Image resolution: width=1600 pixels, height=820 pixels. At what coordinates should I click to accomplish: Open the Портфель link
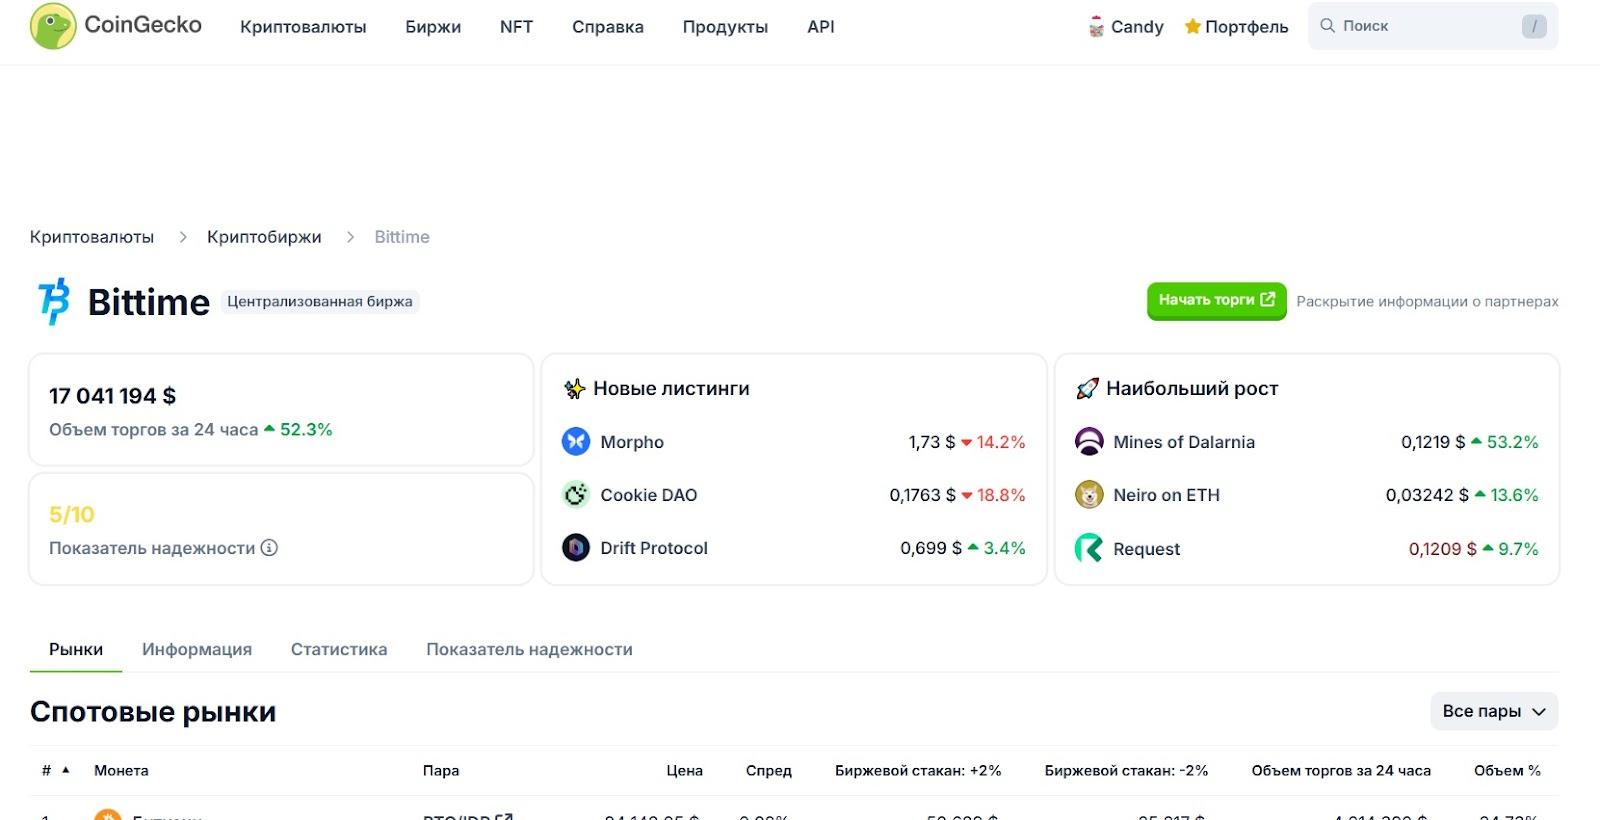point(1236,27)
